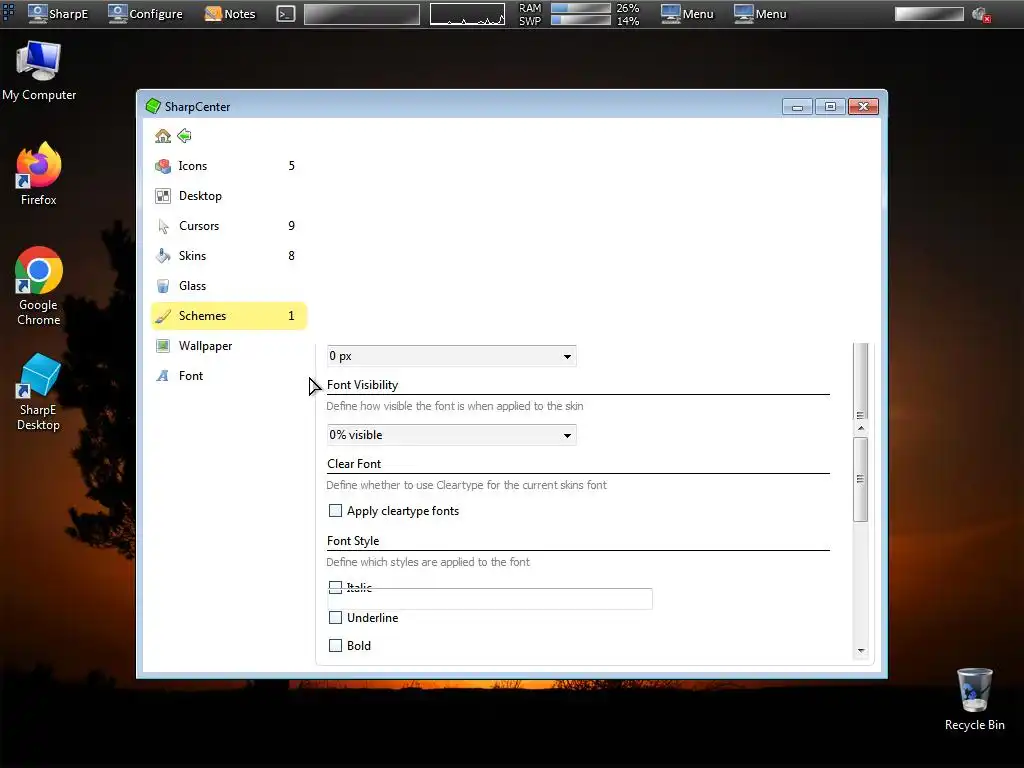Open the first Menu button in the top bar
1024x768 pixels.
(x=687, y=14)
